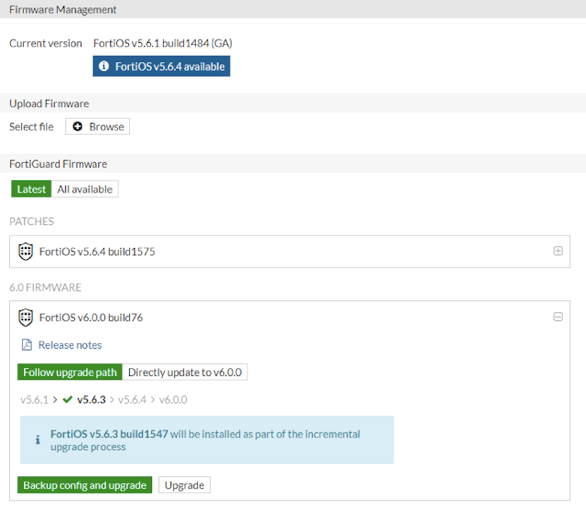Select the Latest firmware toggle
Image resolution: width=586 pixels, height=520 pixels.
pyautogui.click(x=31, y=189)
